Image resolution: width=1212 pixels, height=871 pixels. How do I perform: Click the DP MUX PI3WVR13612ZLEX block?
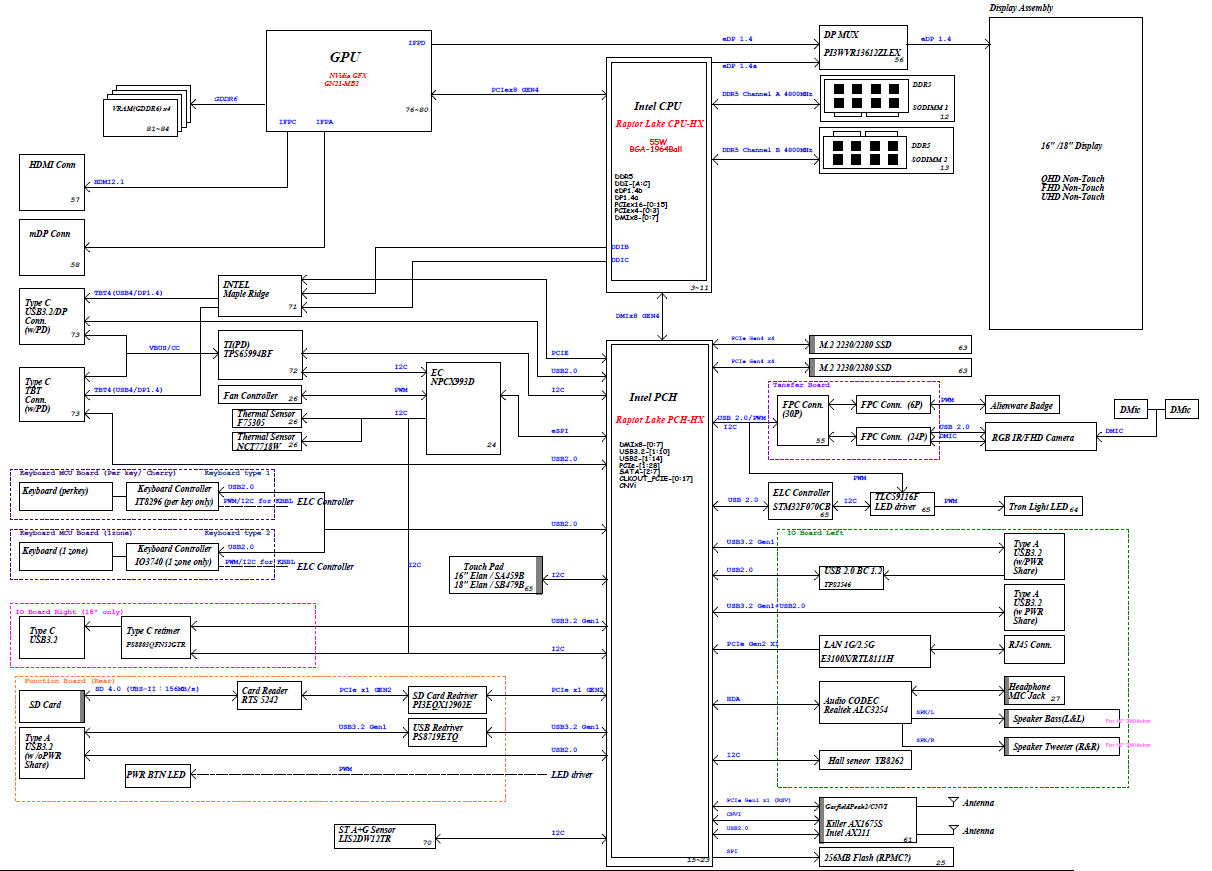pyautogui.click(x=862, y=46)
